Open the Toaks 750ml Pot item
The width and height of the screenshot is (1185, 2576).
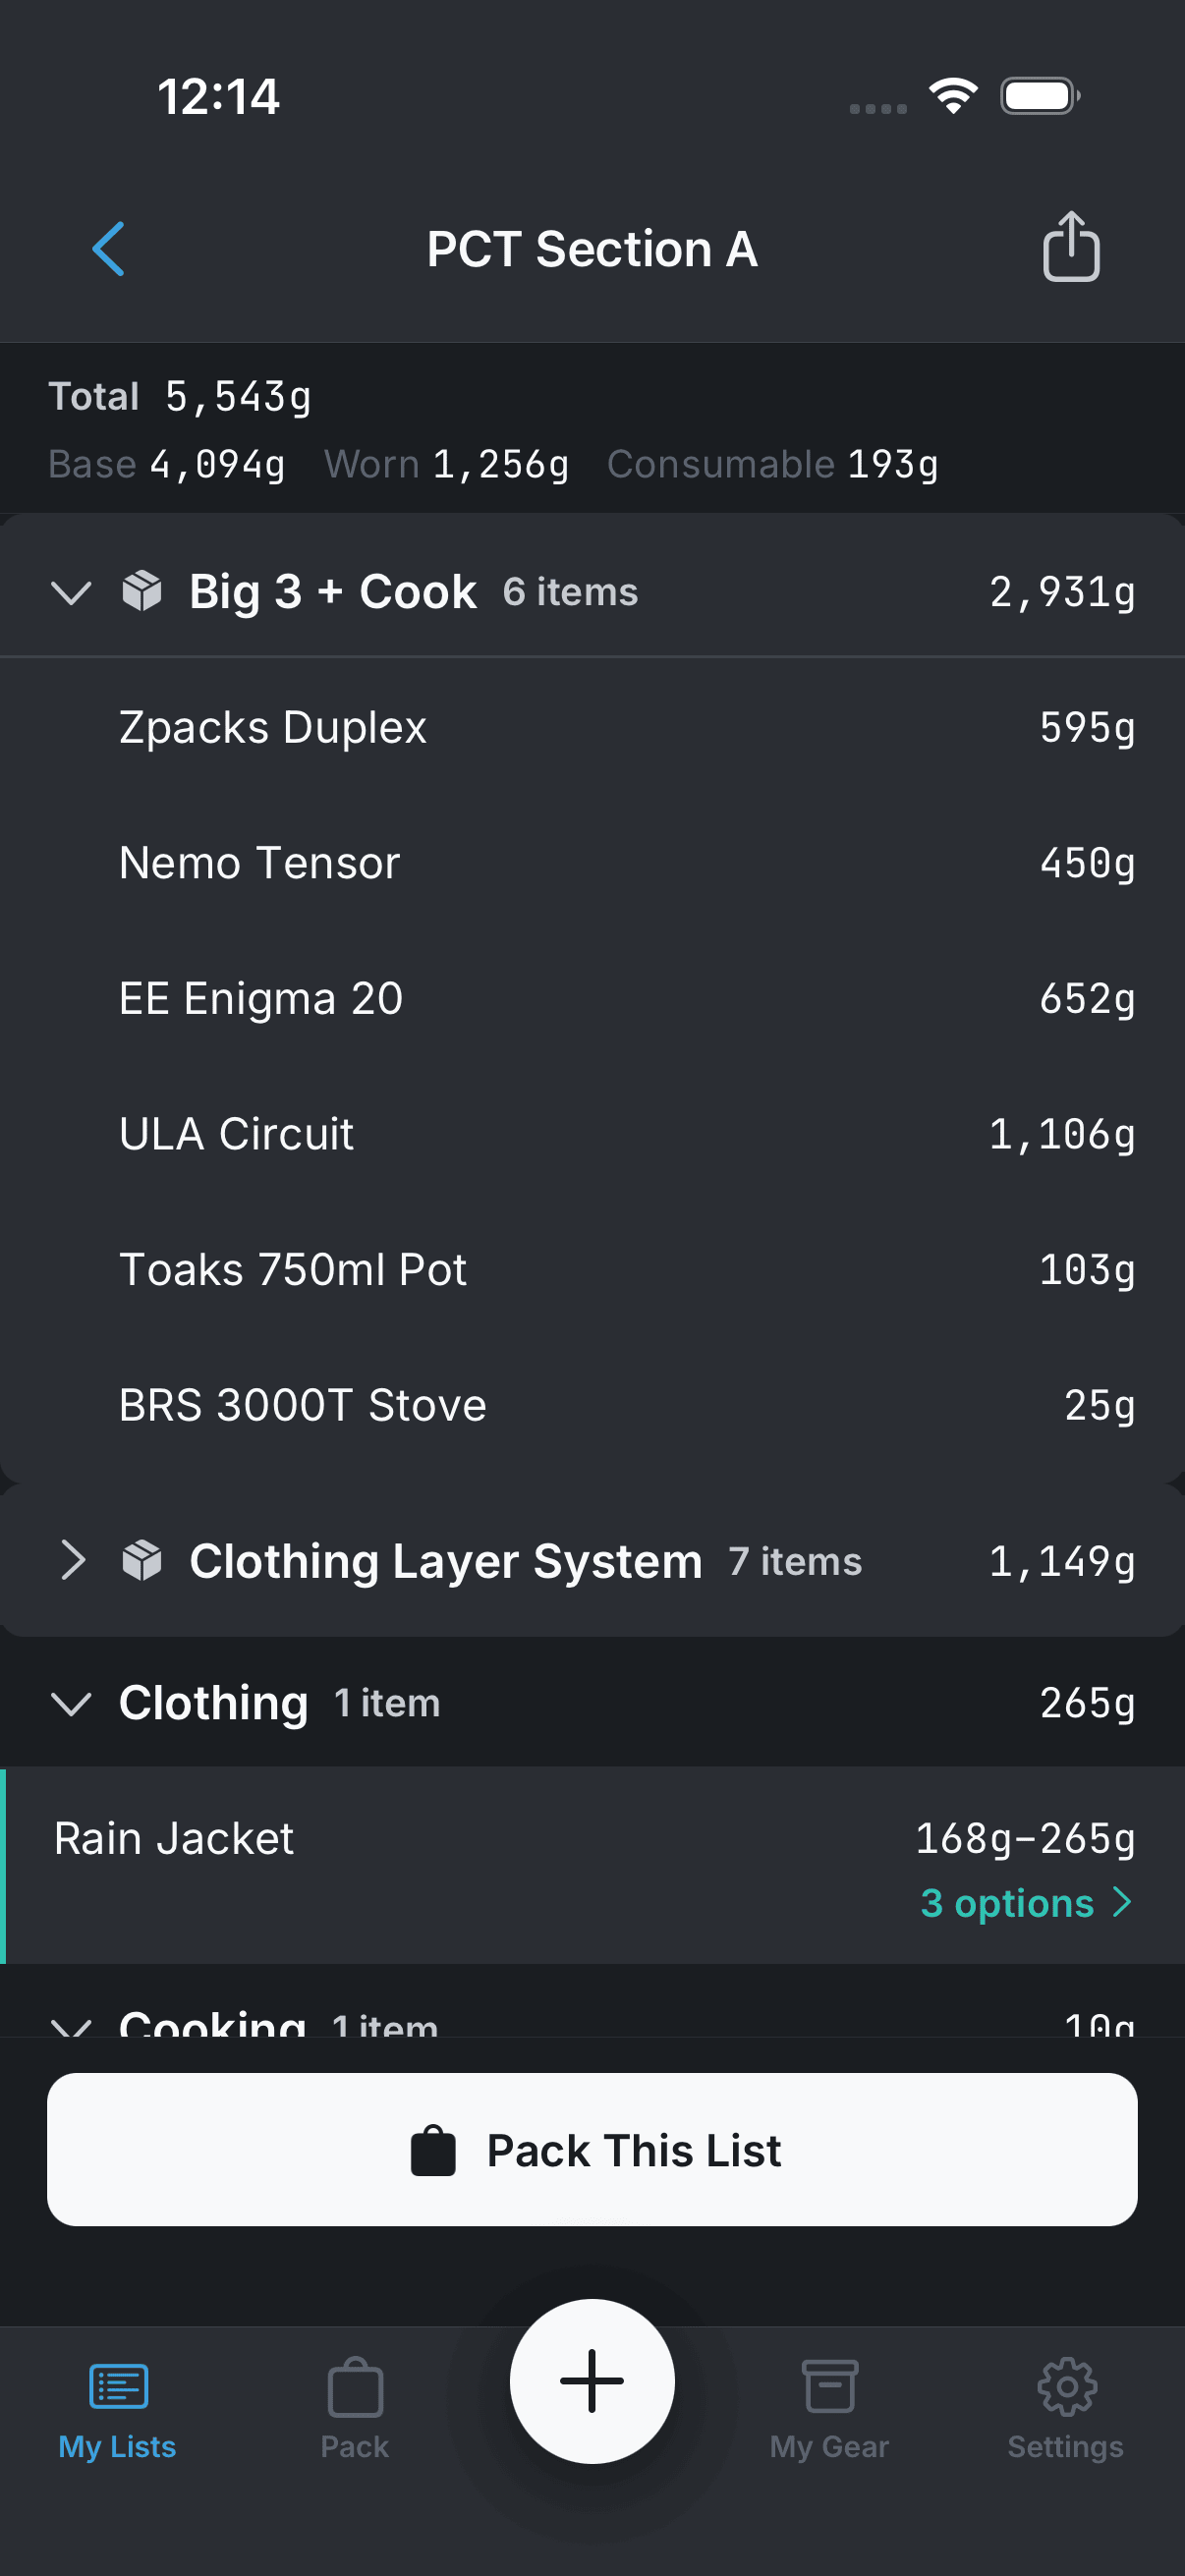coord(592,1270)
